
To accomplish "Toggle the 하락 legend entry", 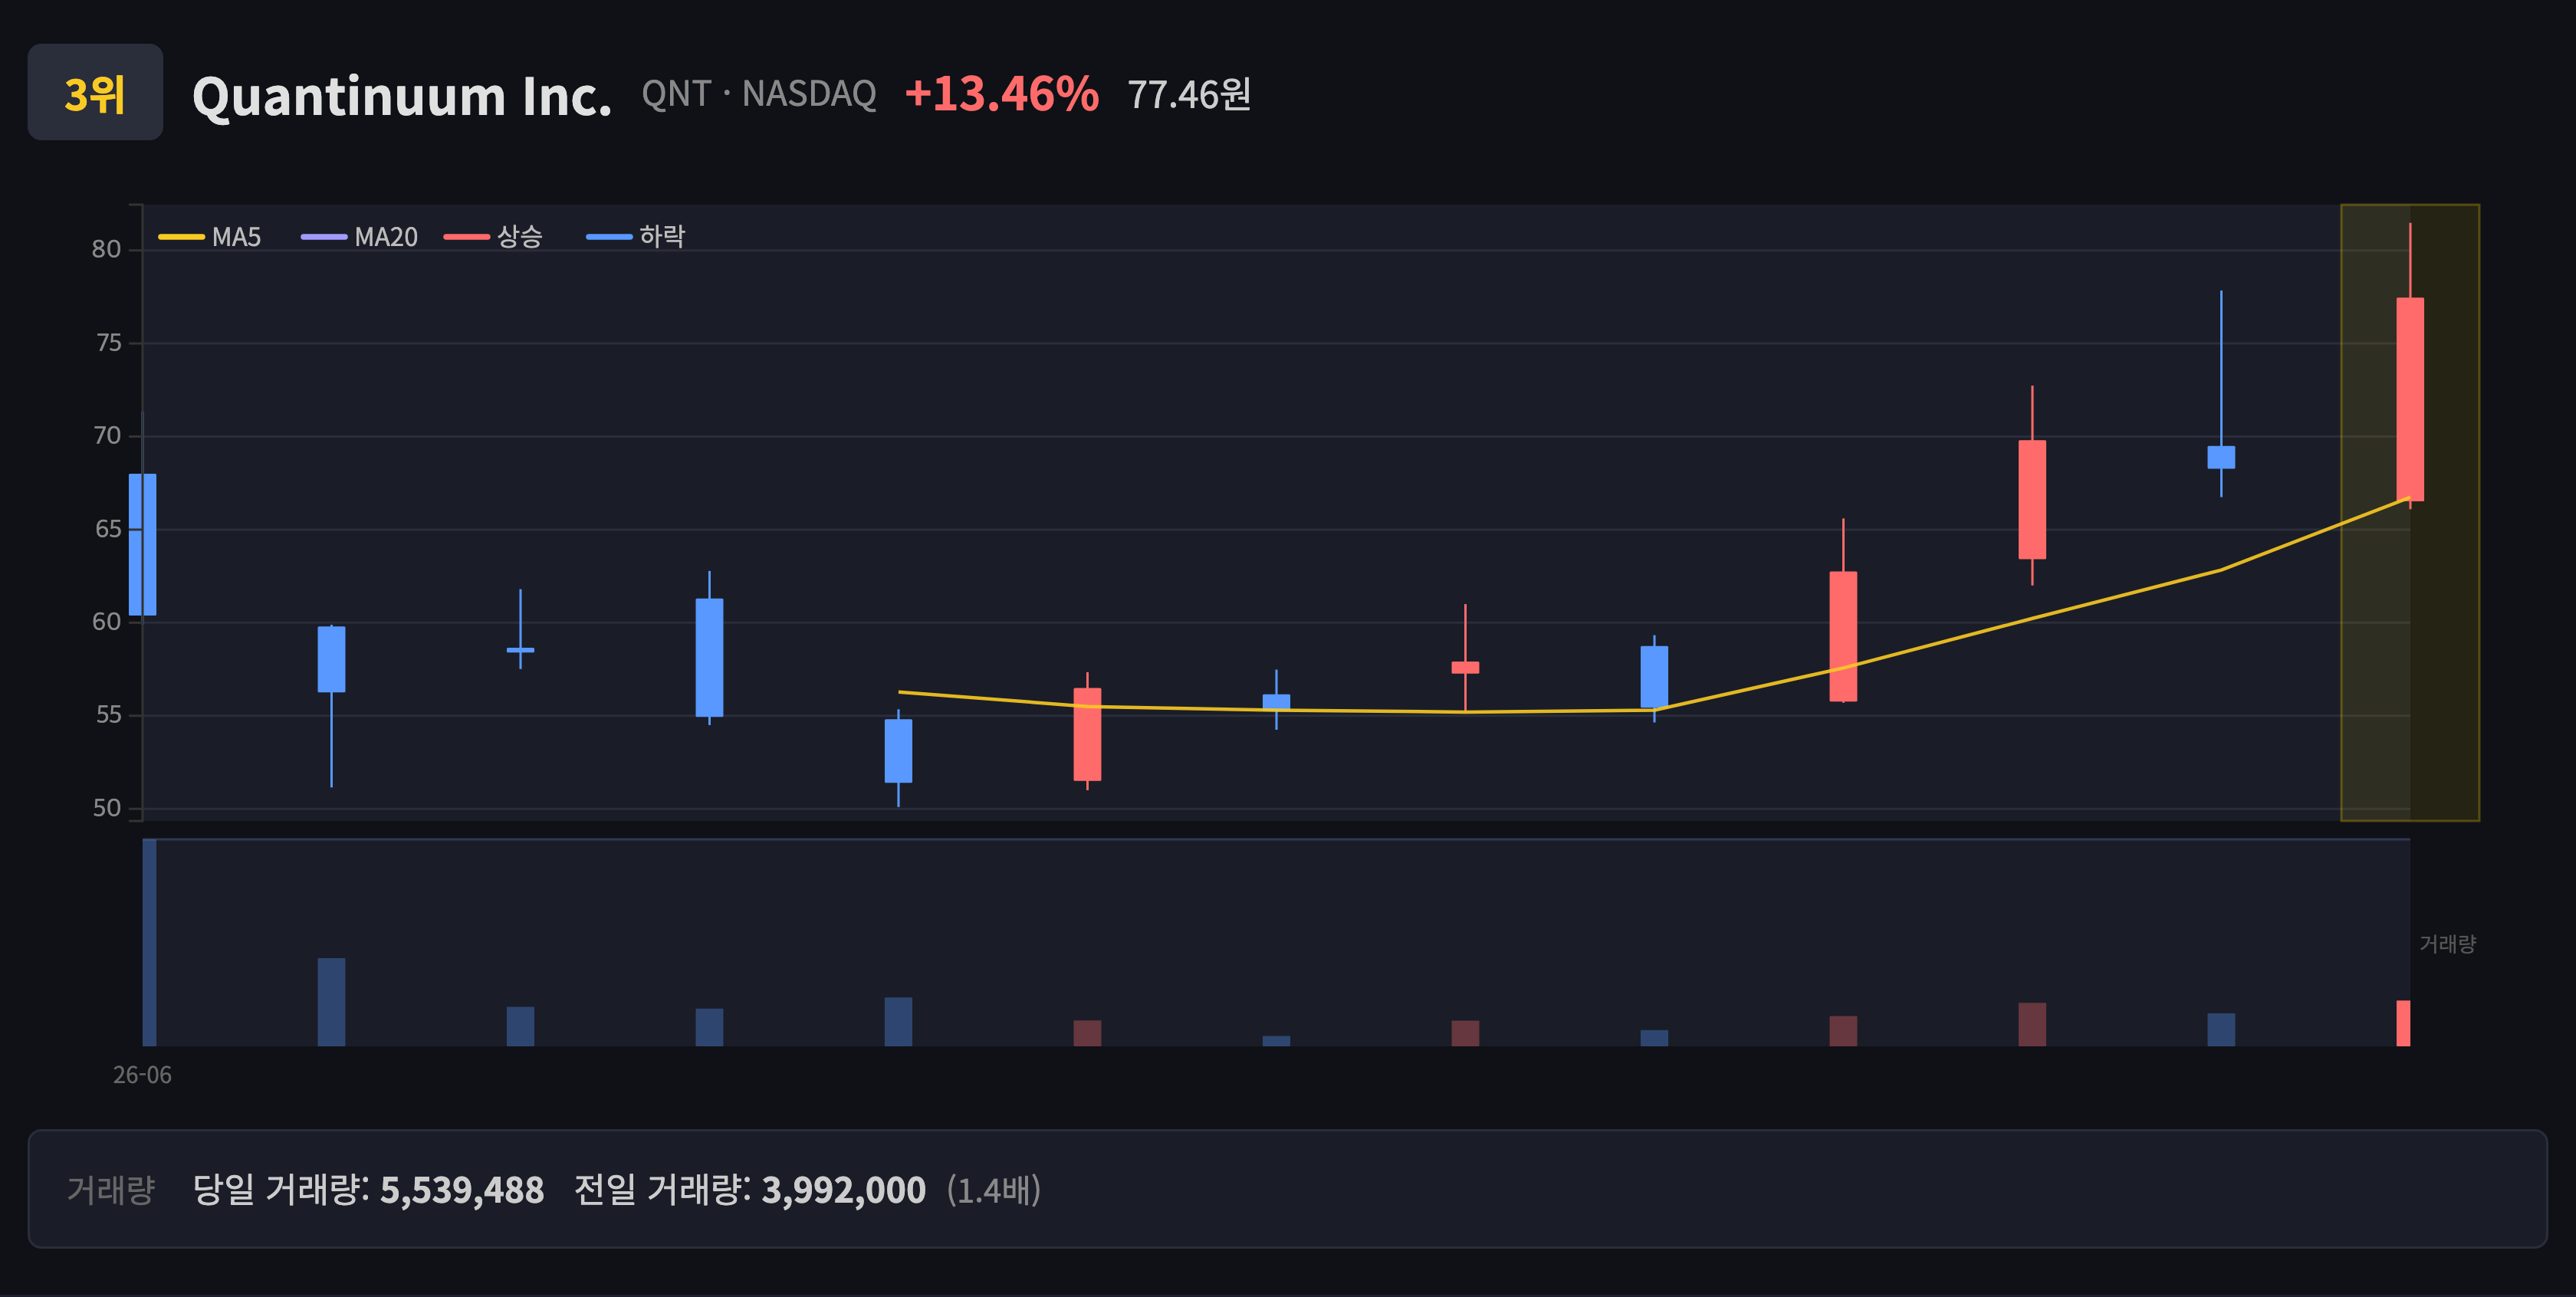I will (x=636, y=237).
